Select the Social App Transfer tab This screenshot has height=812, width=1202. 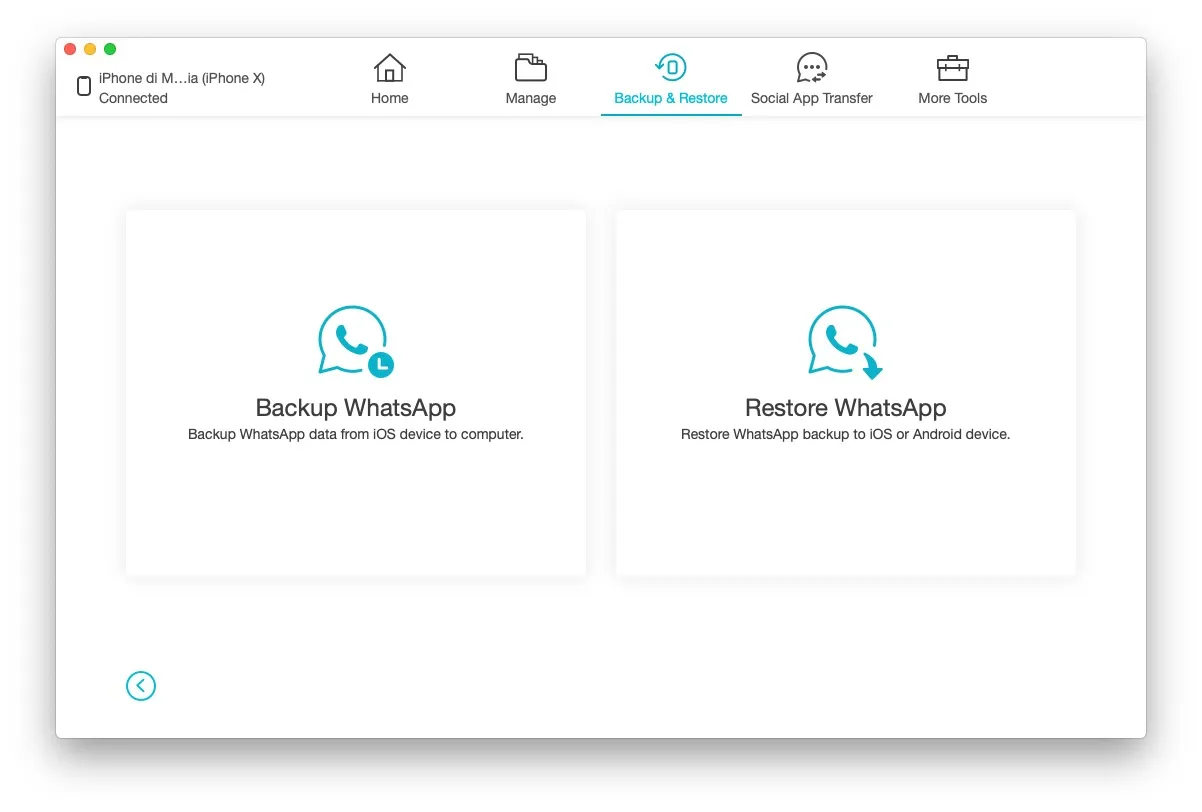tap(812, 98)
